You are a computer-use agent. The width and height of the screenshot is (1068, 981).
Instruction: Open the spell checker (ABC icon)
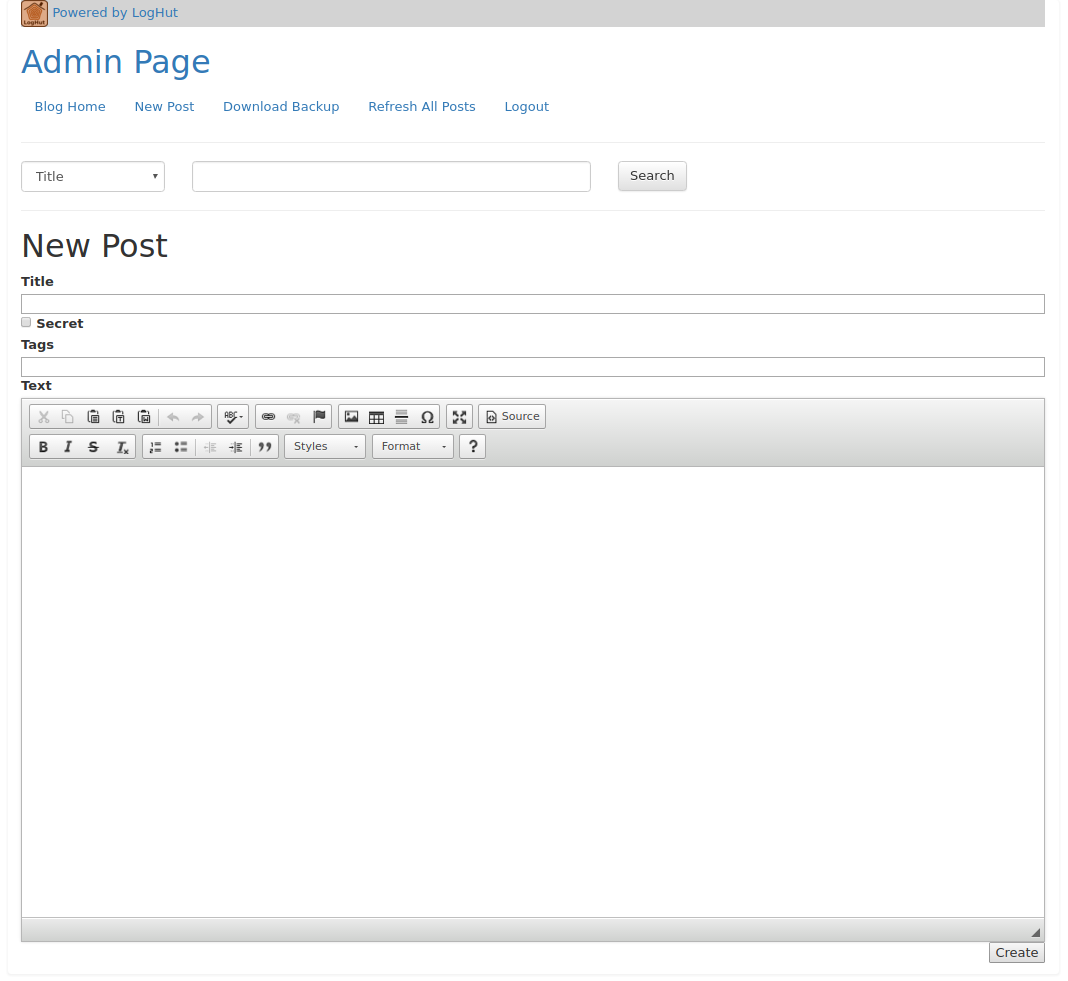(x=231, y=416)
